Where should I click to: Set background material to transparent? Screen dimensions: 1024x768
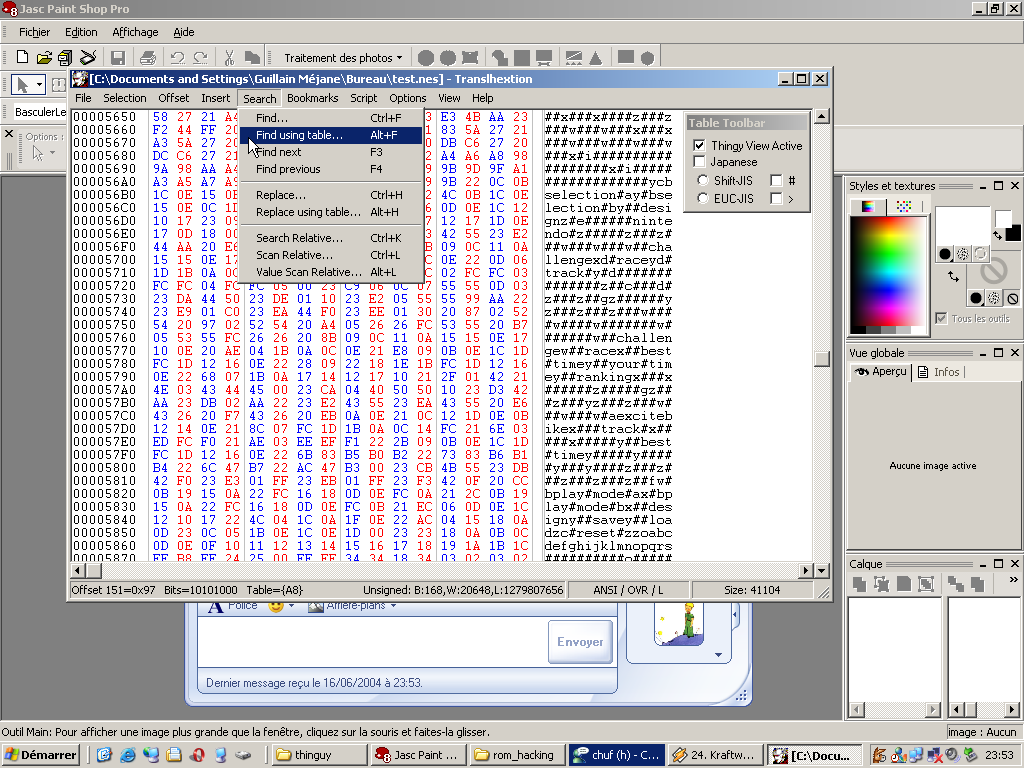click(x=1013, y=298)
